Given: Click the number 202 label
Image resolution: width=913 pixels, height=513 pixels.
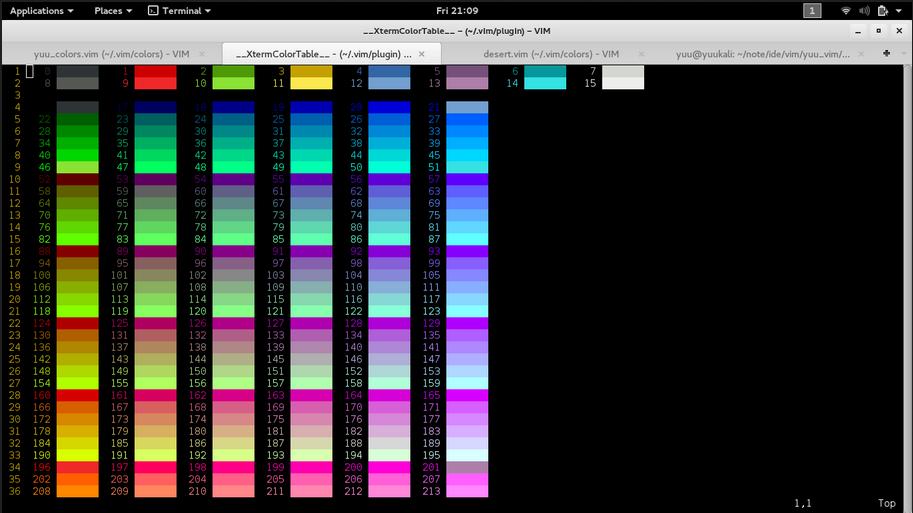Looking at the screenshot, I should pos(41,479).
